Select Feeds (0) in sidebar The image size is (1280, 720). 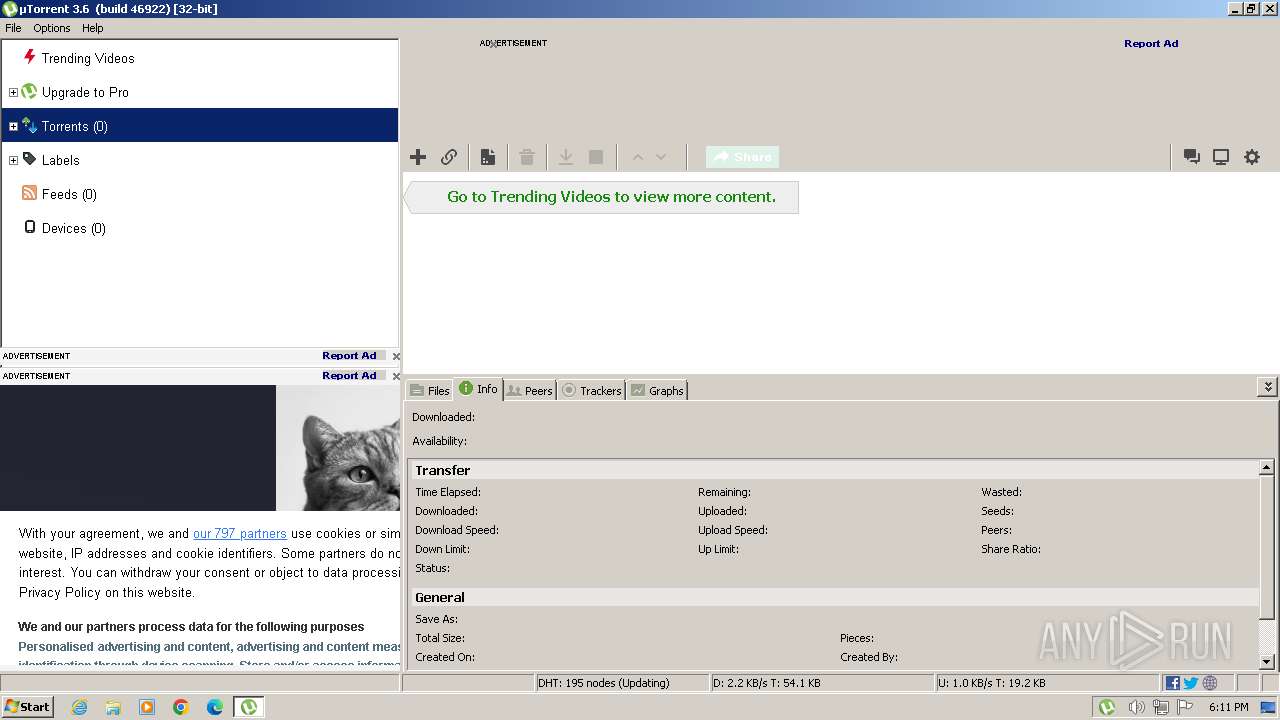click(x=69, y=194)
